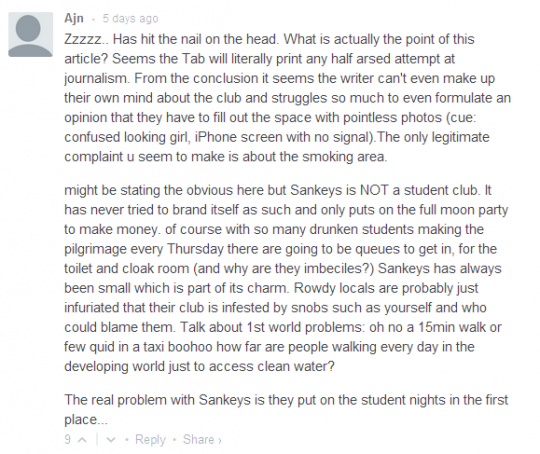Expand the small chevron beside Share
This screenshot has height=454, width=540.
click(x=220, y=440)
